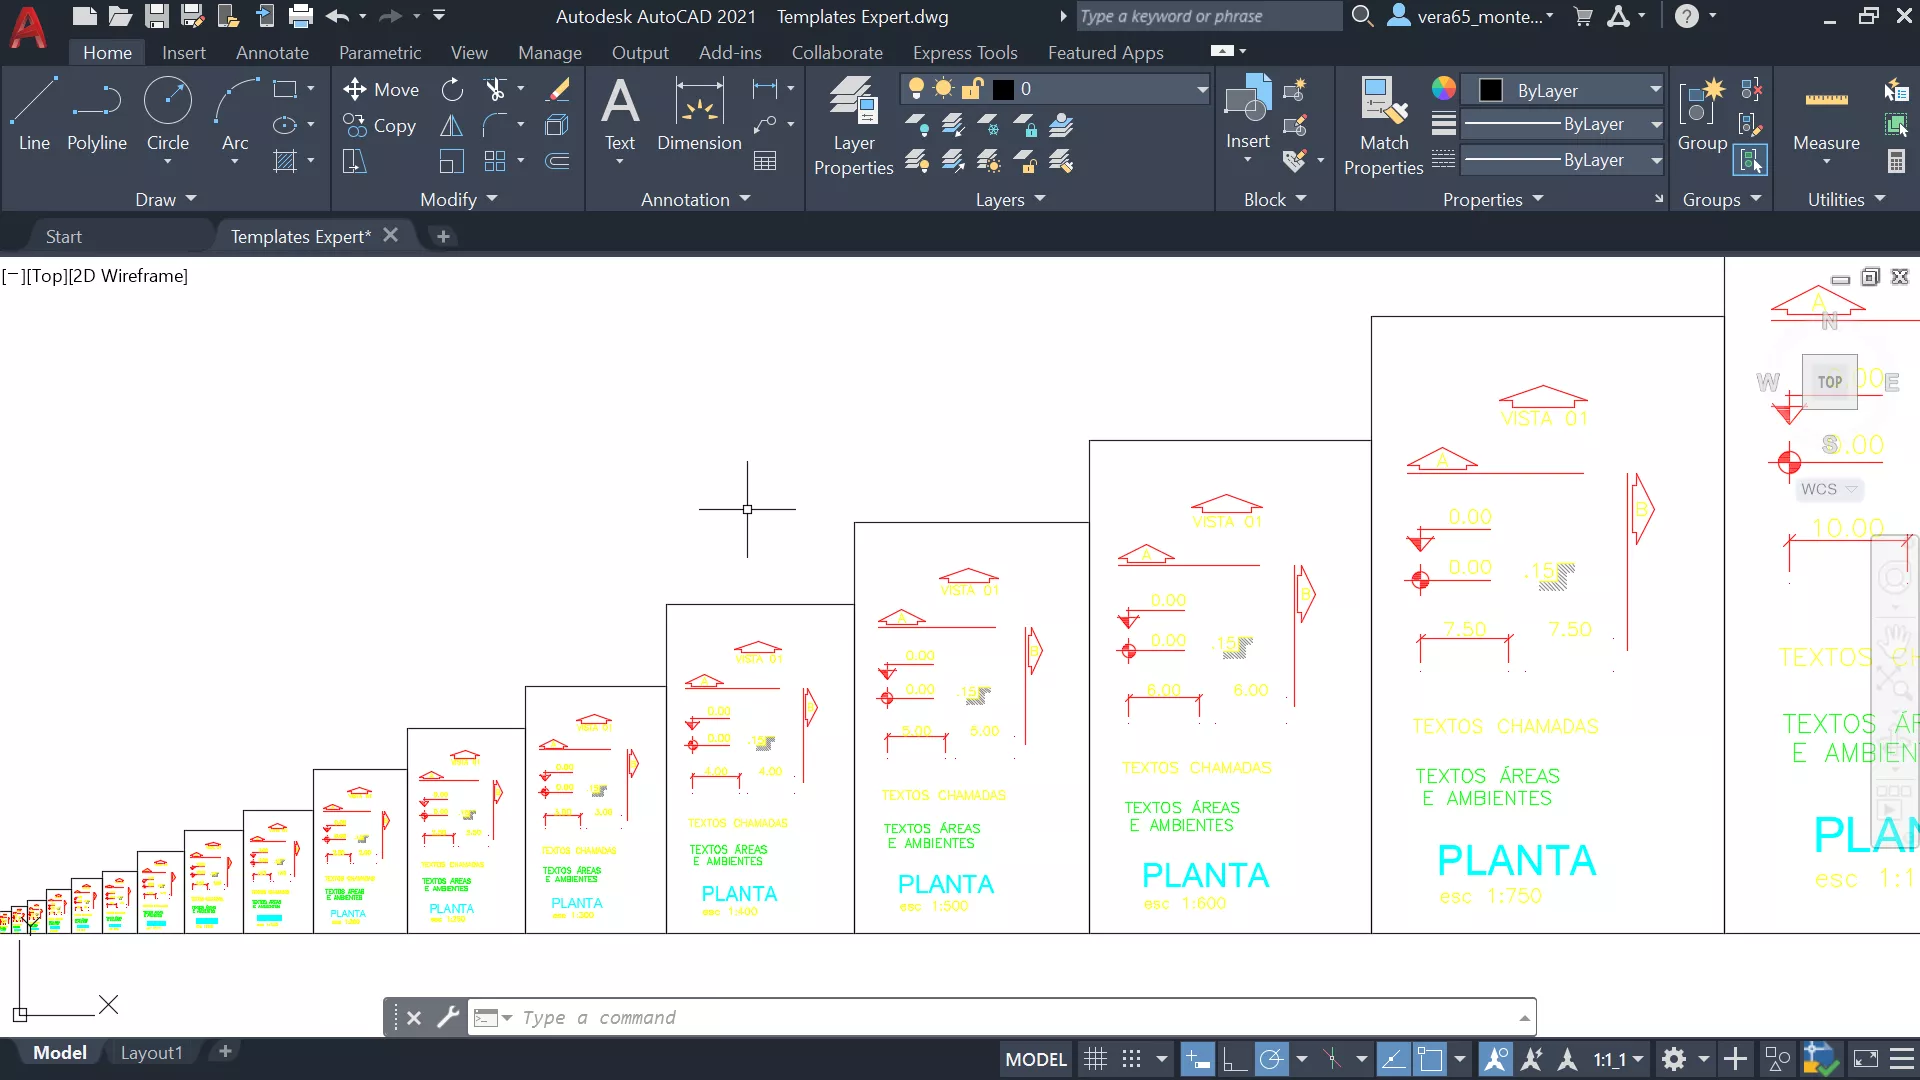The height and width of the screenshot is (1080, 1920).
Task: Activate the Move command
Action: click(381, 90)
